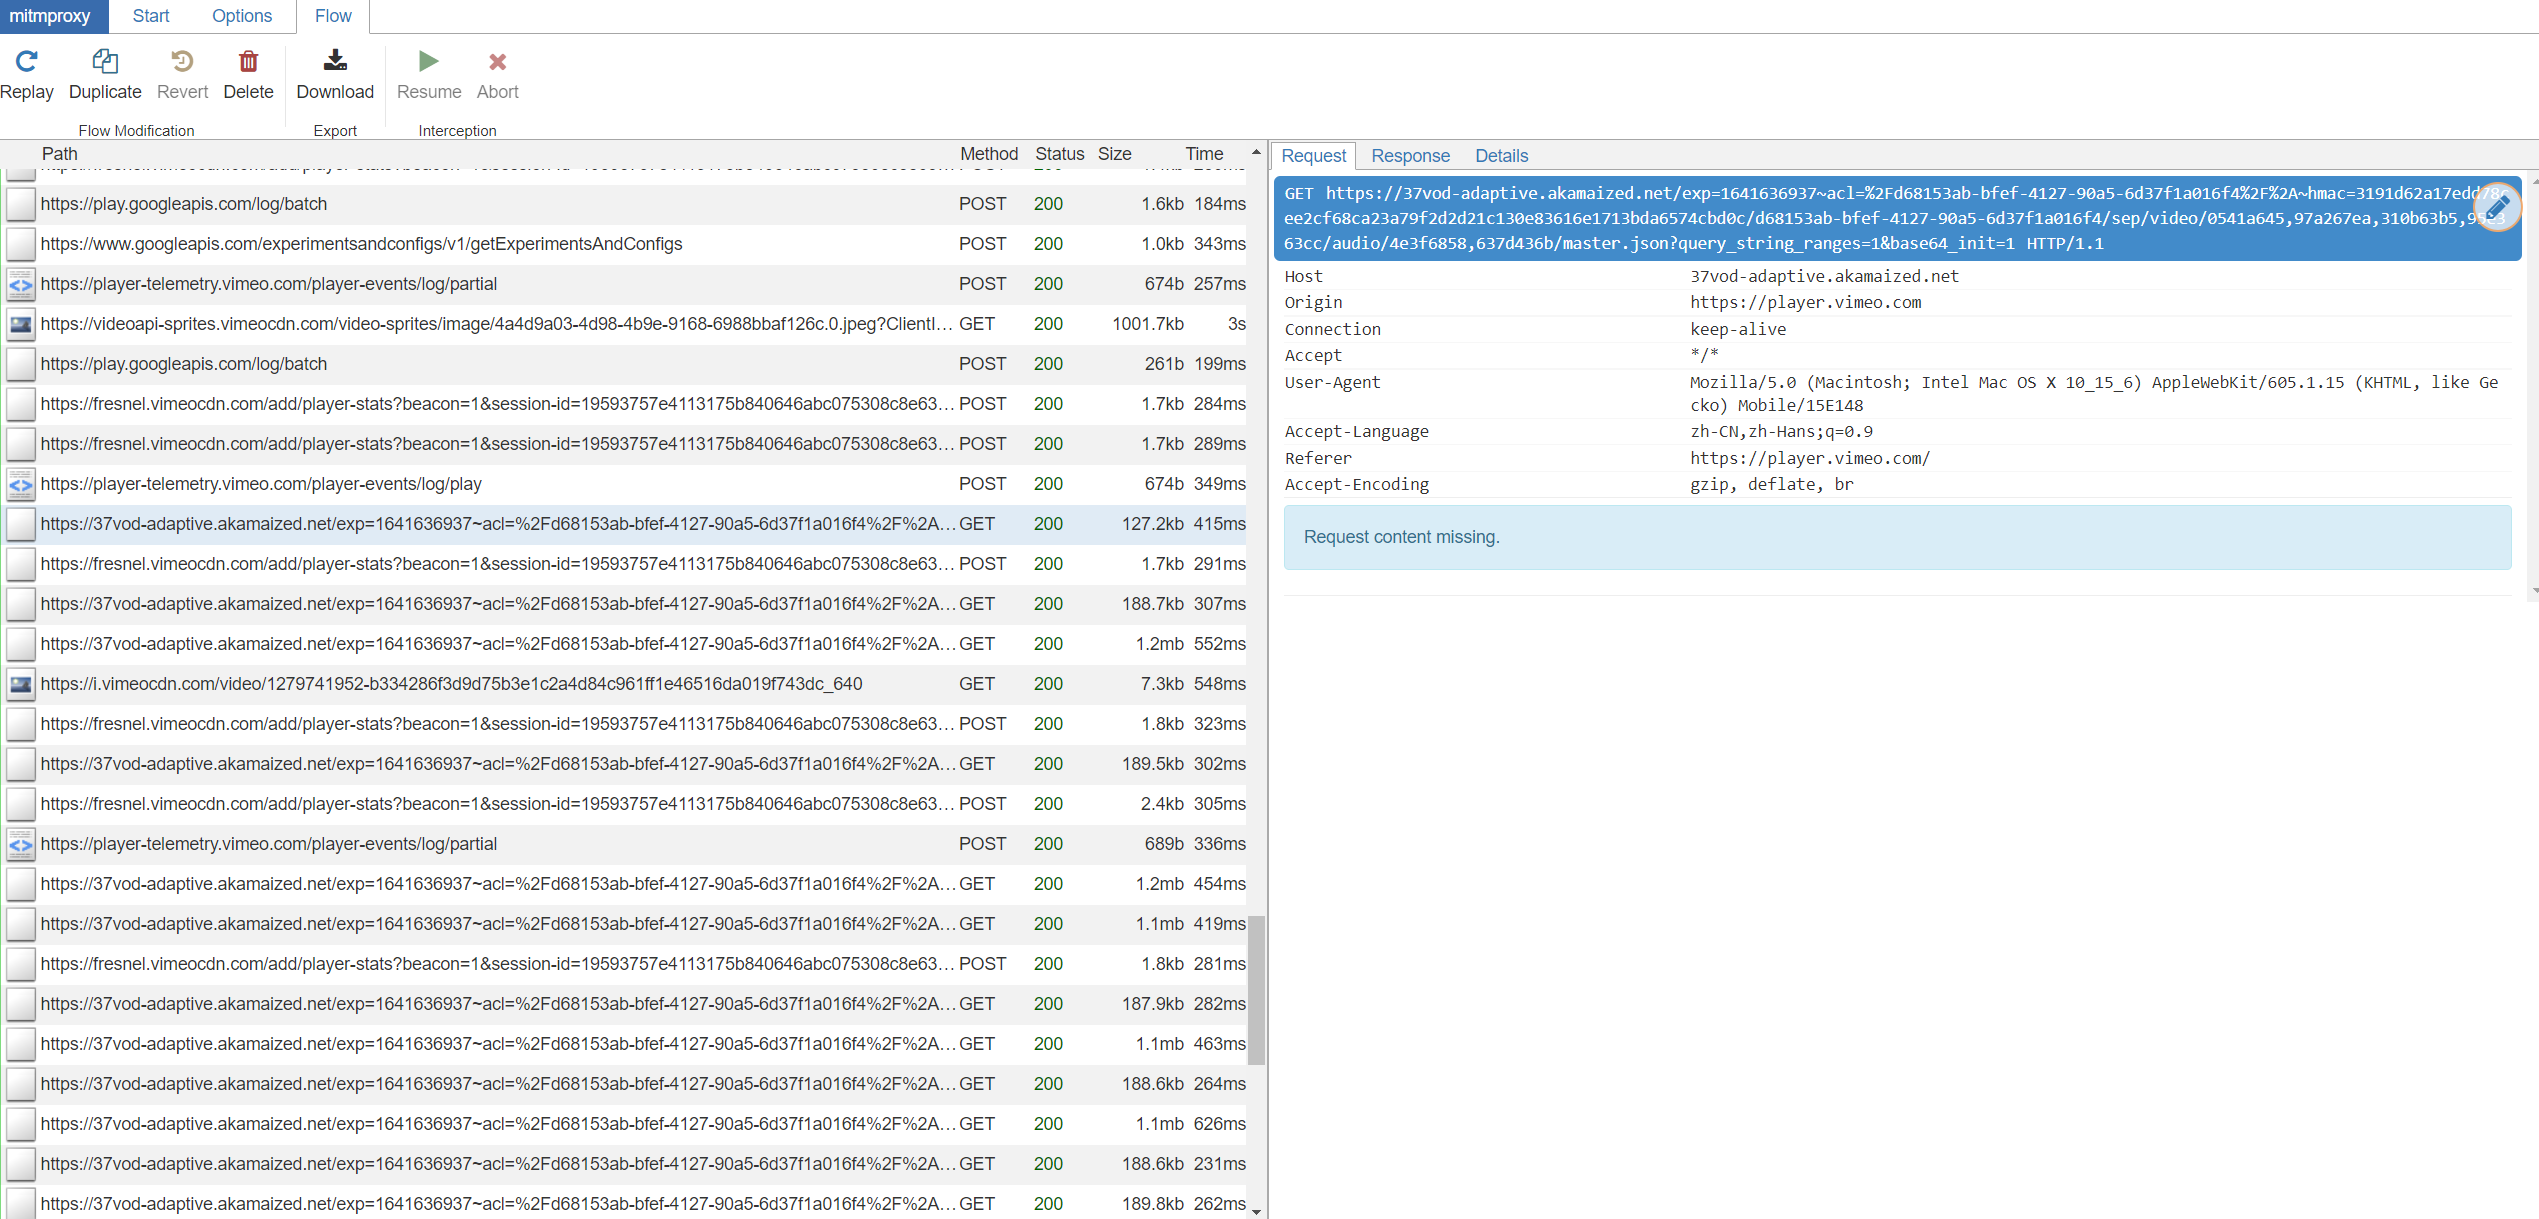Click the Download export icon
The height and width of the screenshot is (1219, 2539).
click(335, 62)
